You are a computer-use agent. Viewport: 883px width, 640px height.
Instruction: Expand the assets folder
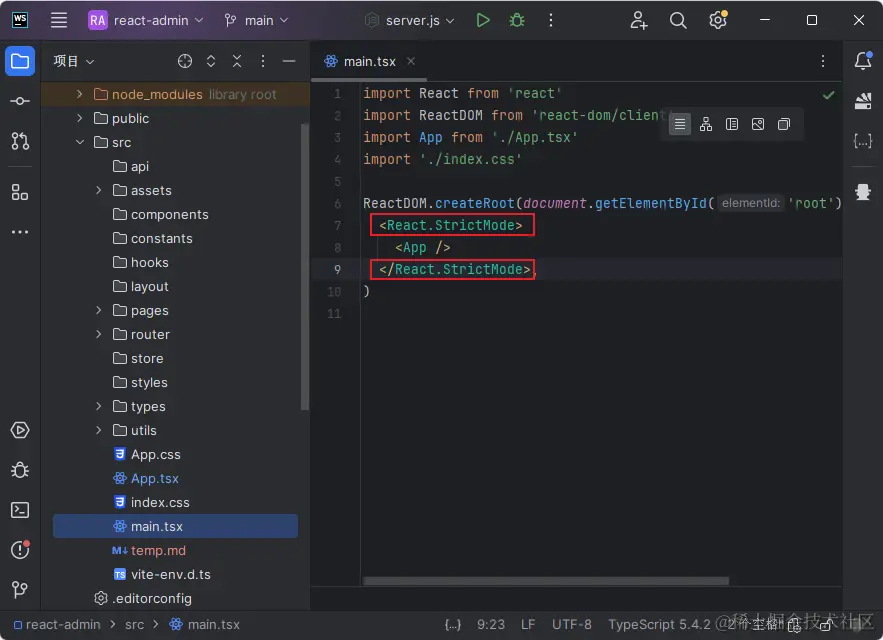click(x=99, y=190)
